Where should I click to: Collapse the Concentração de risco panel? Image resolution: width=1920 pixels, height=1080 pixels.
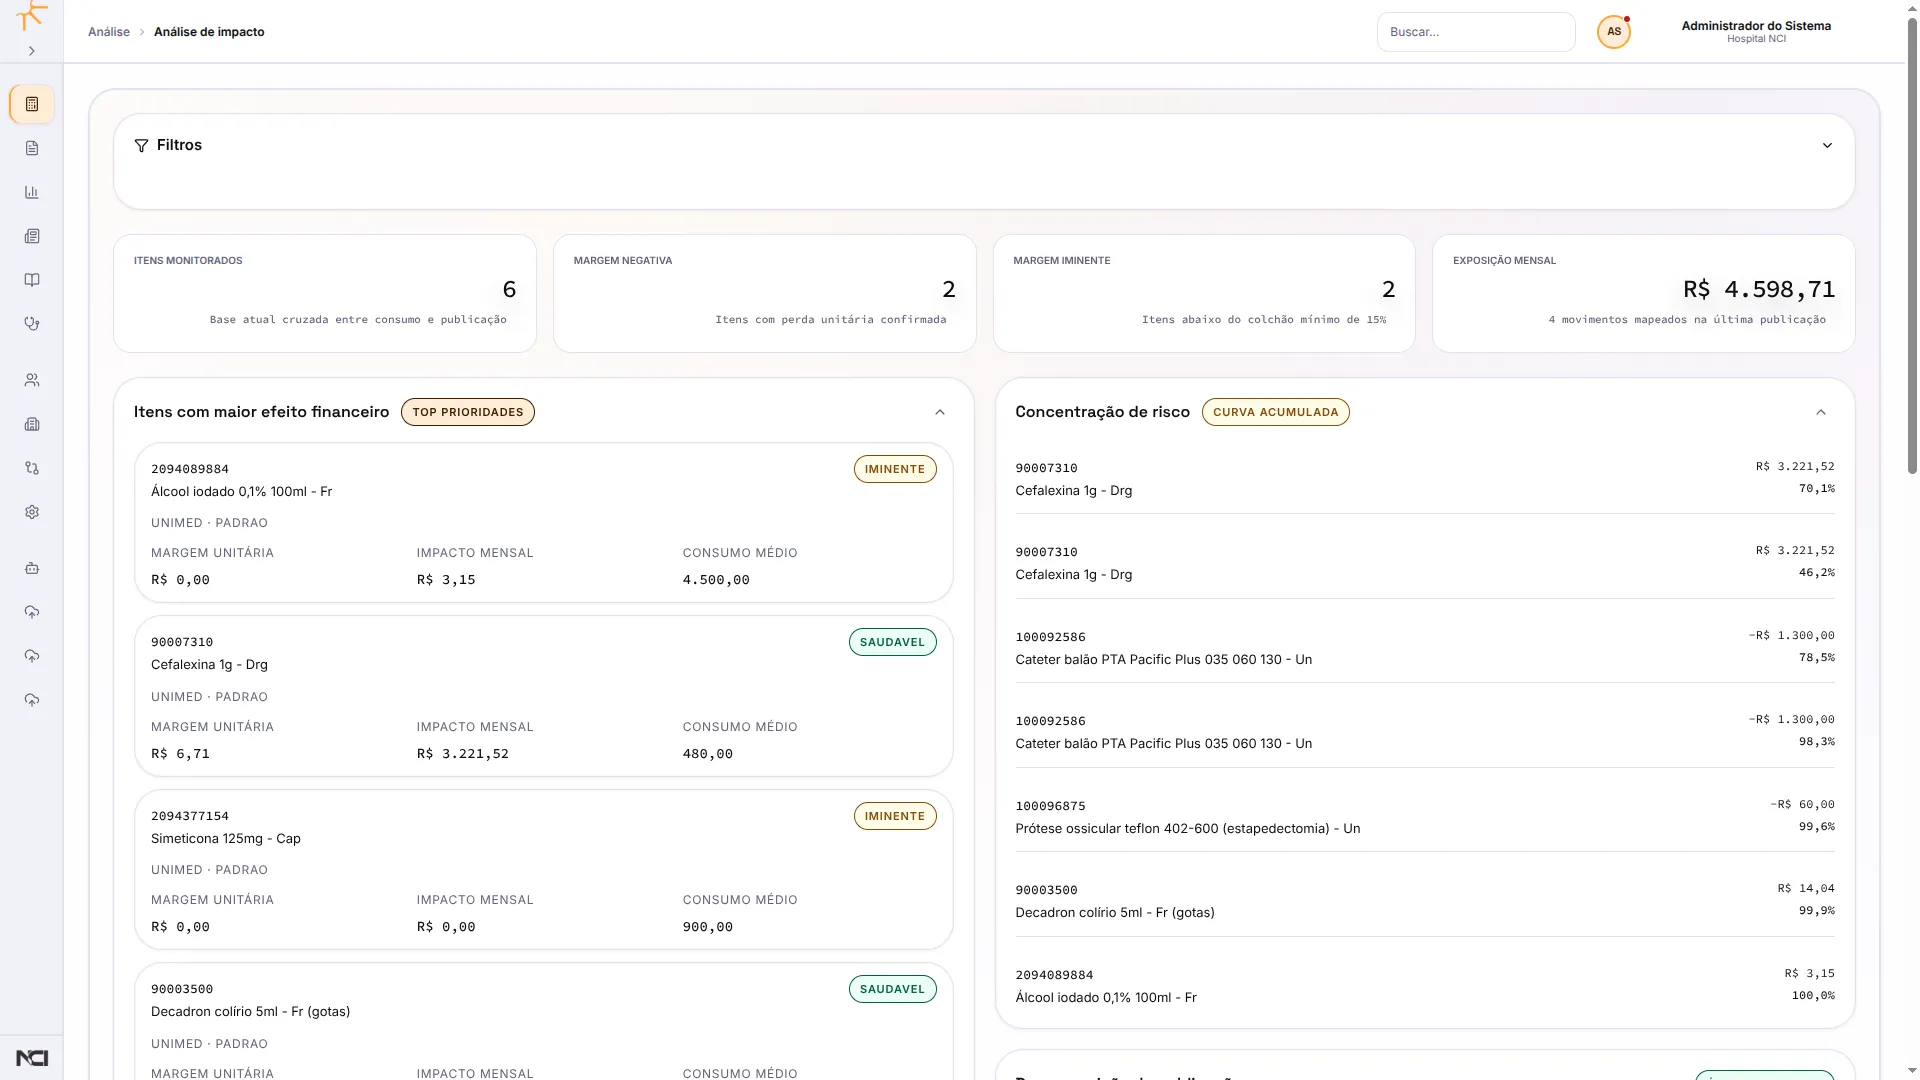click(x=1821, y=412)
